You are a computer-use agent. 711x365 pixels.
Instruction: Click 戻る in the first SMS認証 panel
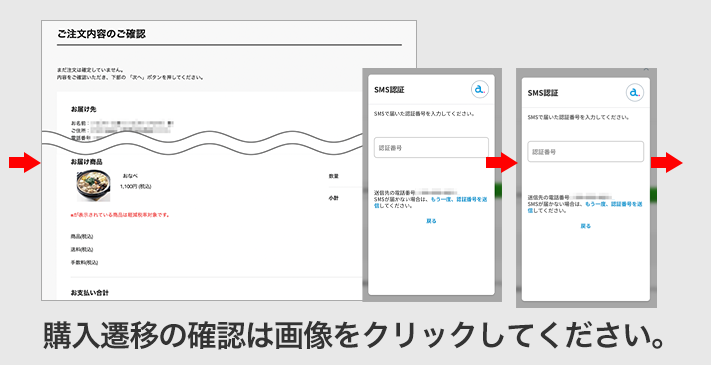(x=431, y=221)
